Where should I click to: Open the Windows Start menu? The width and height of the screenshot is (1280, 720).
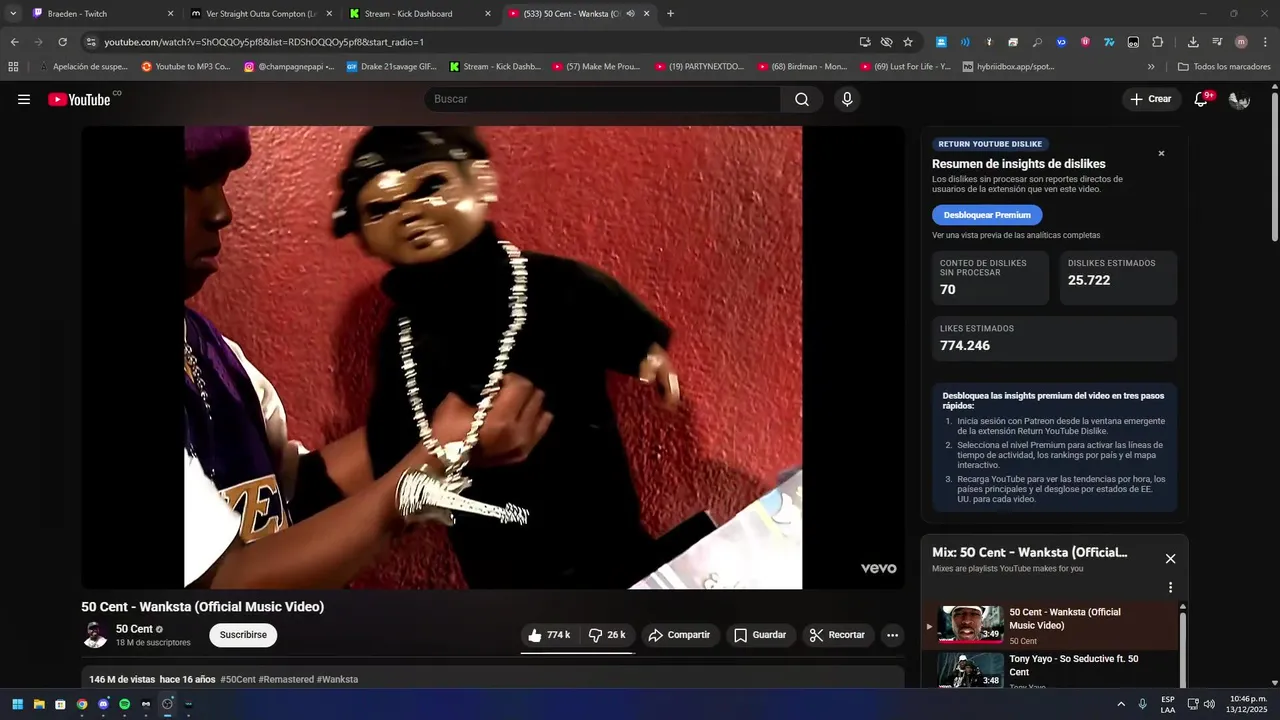point(18,704)
